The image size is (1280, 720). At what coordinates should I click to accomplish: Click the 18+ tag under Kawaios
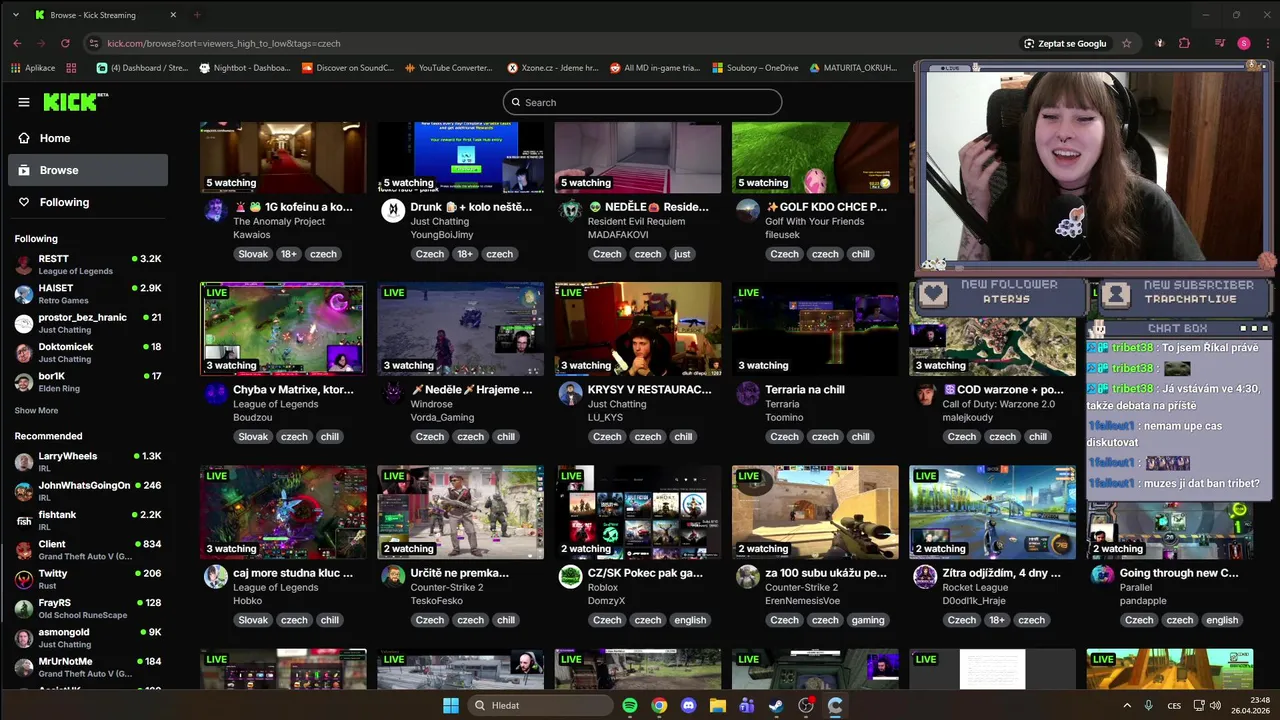click(289, 254)
